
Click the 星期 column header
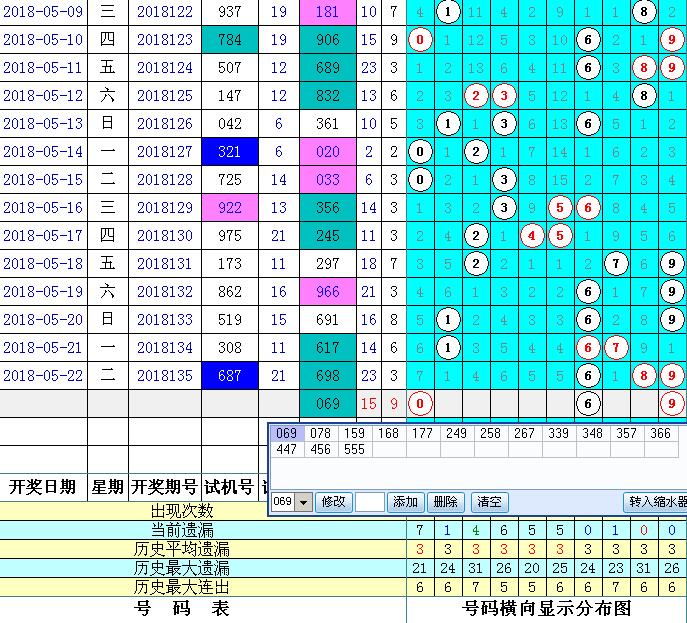pos(108,487)
